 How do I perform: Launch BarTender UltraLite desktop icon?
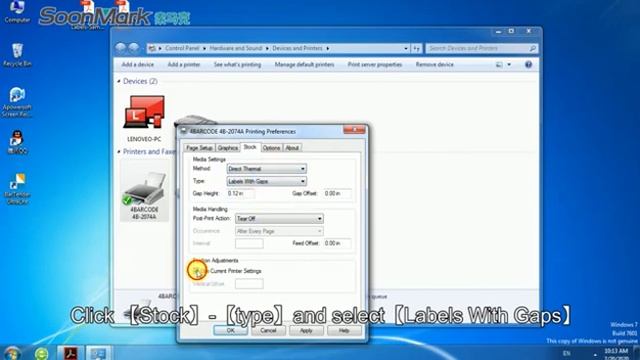[x=17, y=189]
